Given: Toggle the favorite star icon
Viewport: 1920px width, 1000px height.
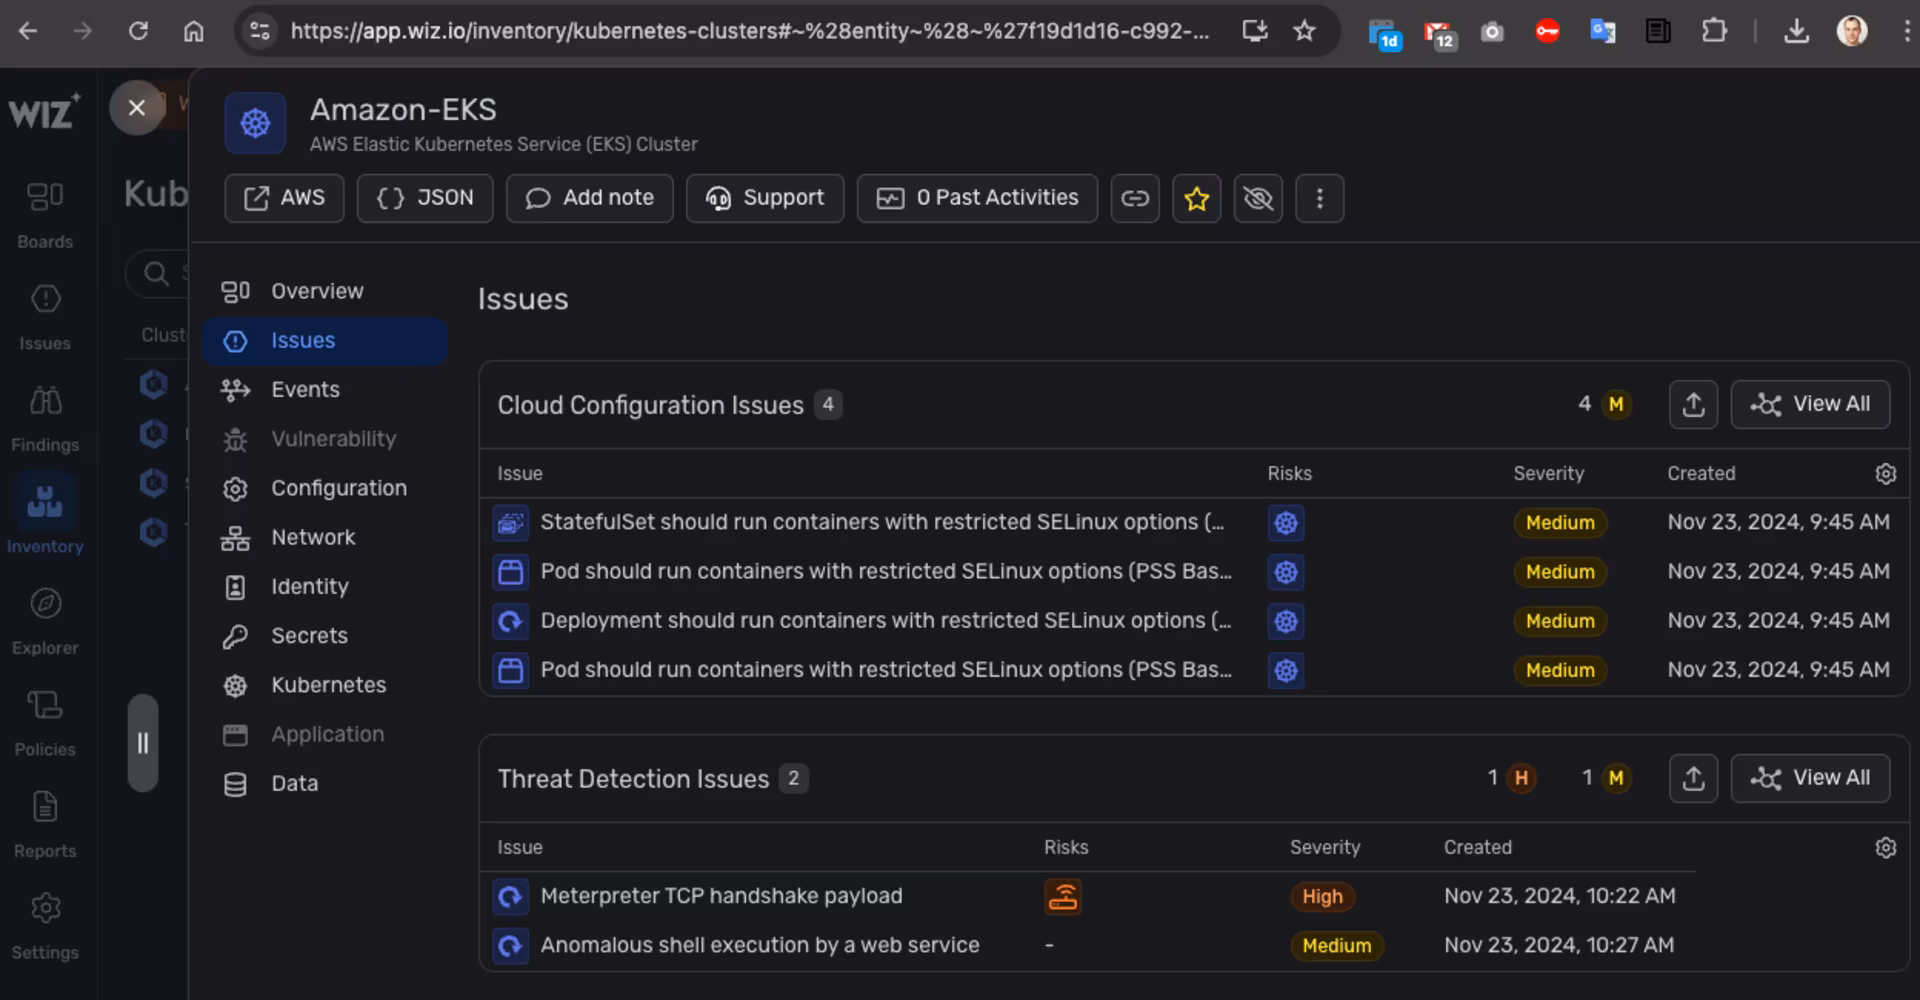Looking at the screenshot, I should click(x=1196, y=198).
